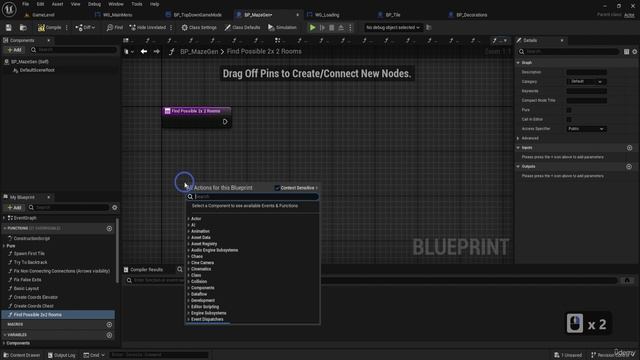Select DefaultSceneRoot component
This screenshot has width=640, height=360.
point(37,70)
